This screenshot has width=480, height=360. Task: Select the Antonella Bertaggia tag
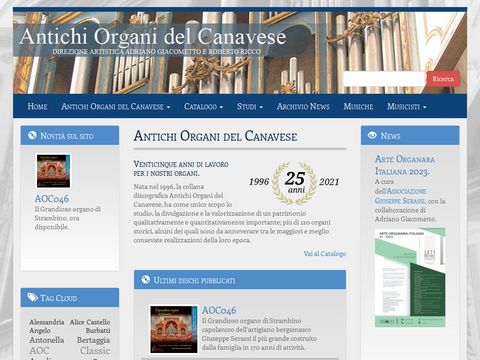tap(70, 340)
